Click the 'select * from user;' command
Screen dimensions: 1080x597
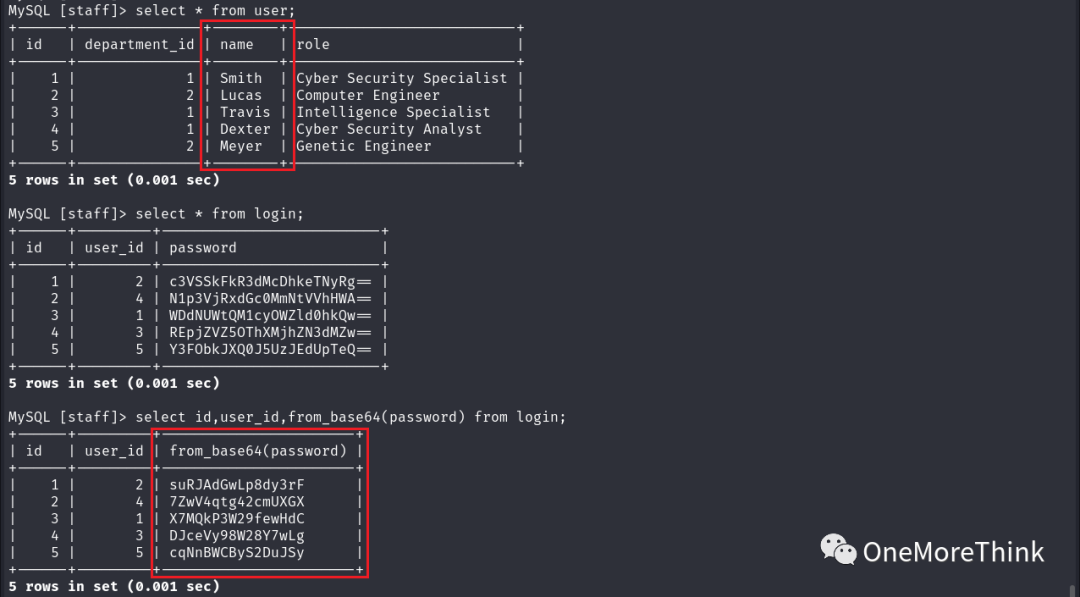(216, 10)
